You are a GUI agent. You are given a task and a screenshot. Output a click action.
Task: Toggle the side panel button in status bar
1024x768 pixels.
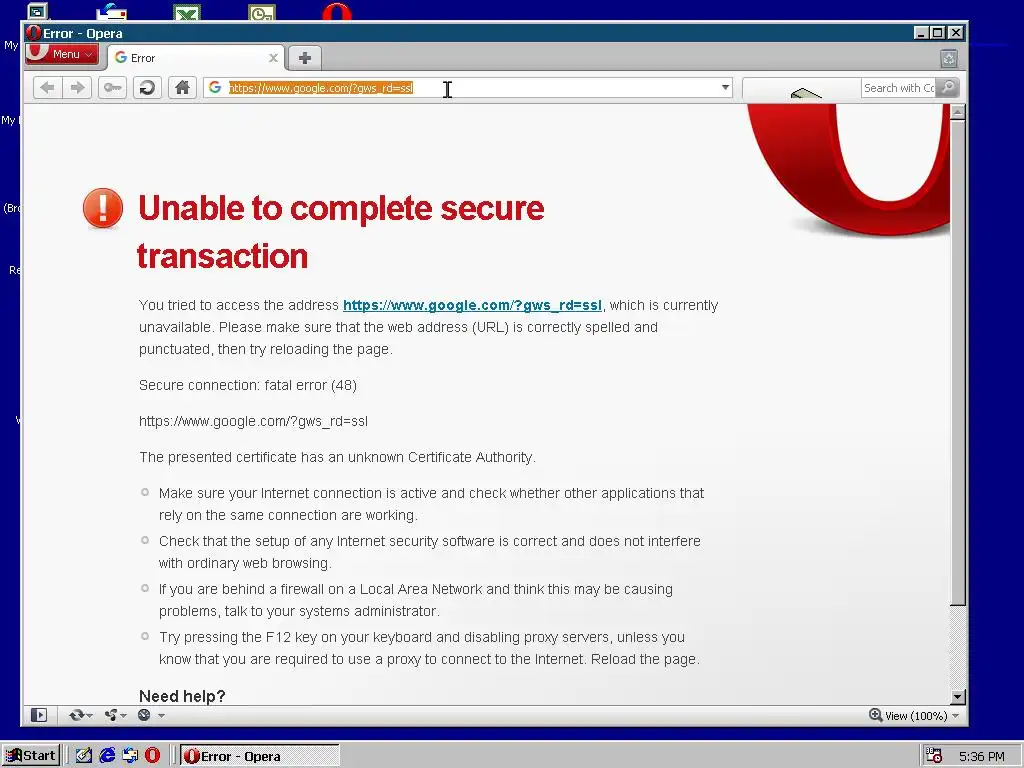click(39, 715)
